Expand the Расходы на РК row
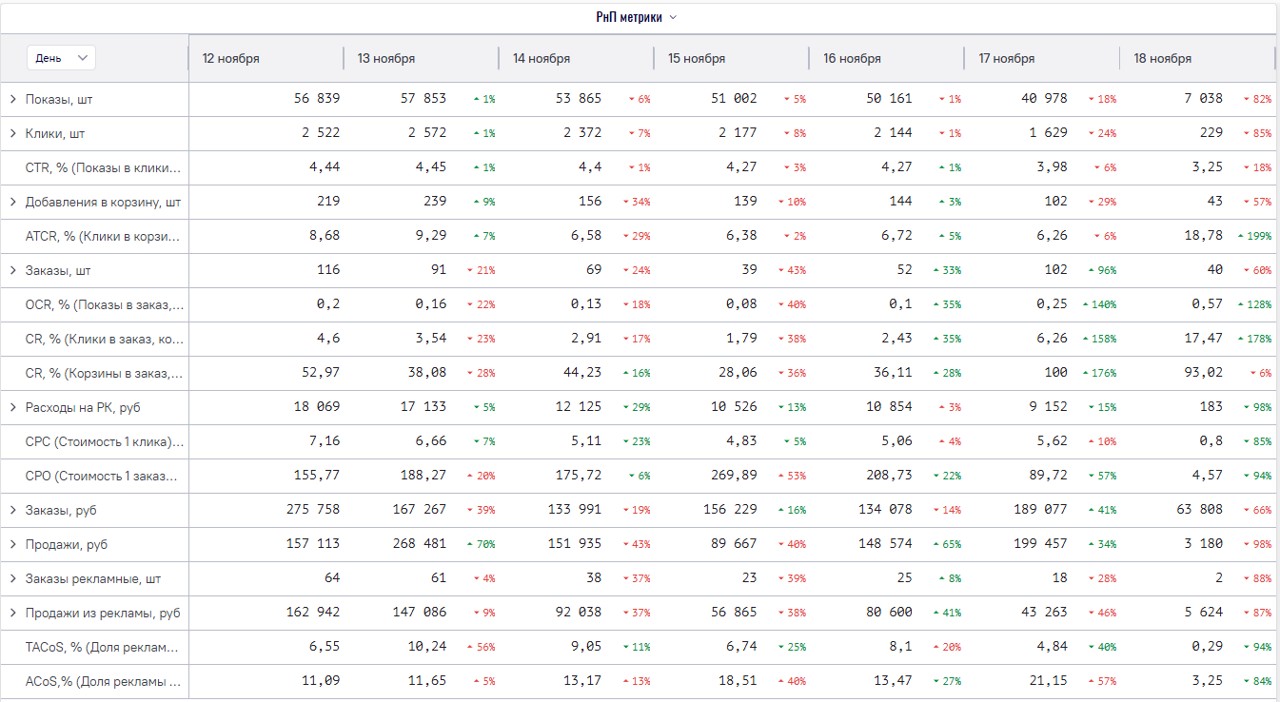The height and width of the screenshot is (702, 1280). coord(13,407)
